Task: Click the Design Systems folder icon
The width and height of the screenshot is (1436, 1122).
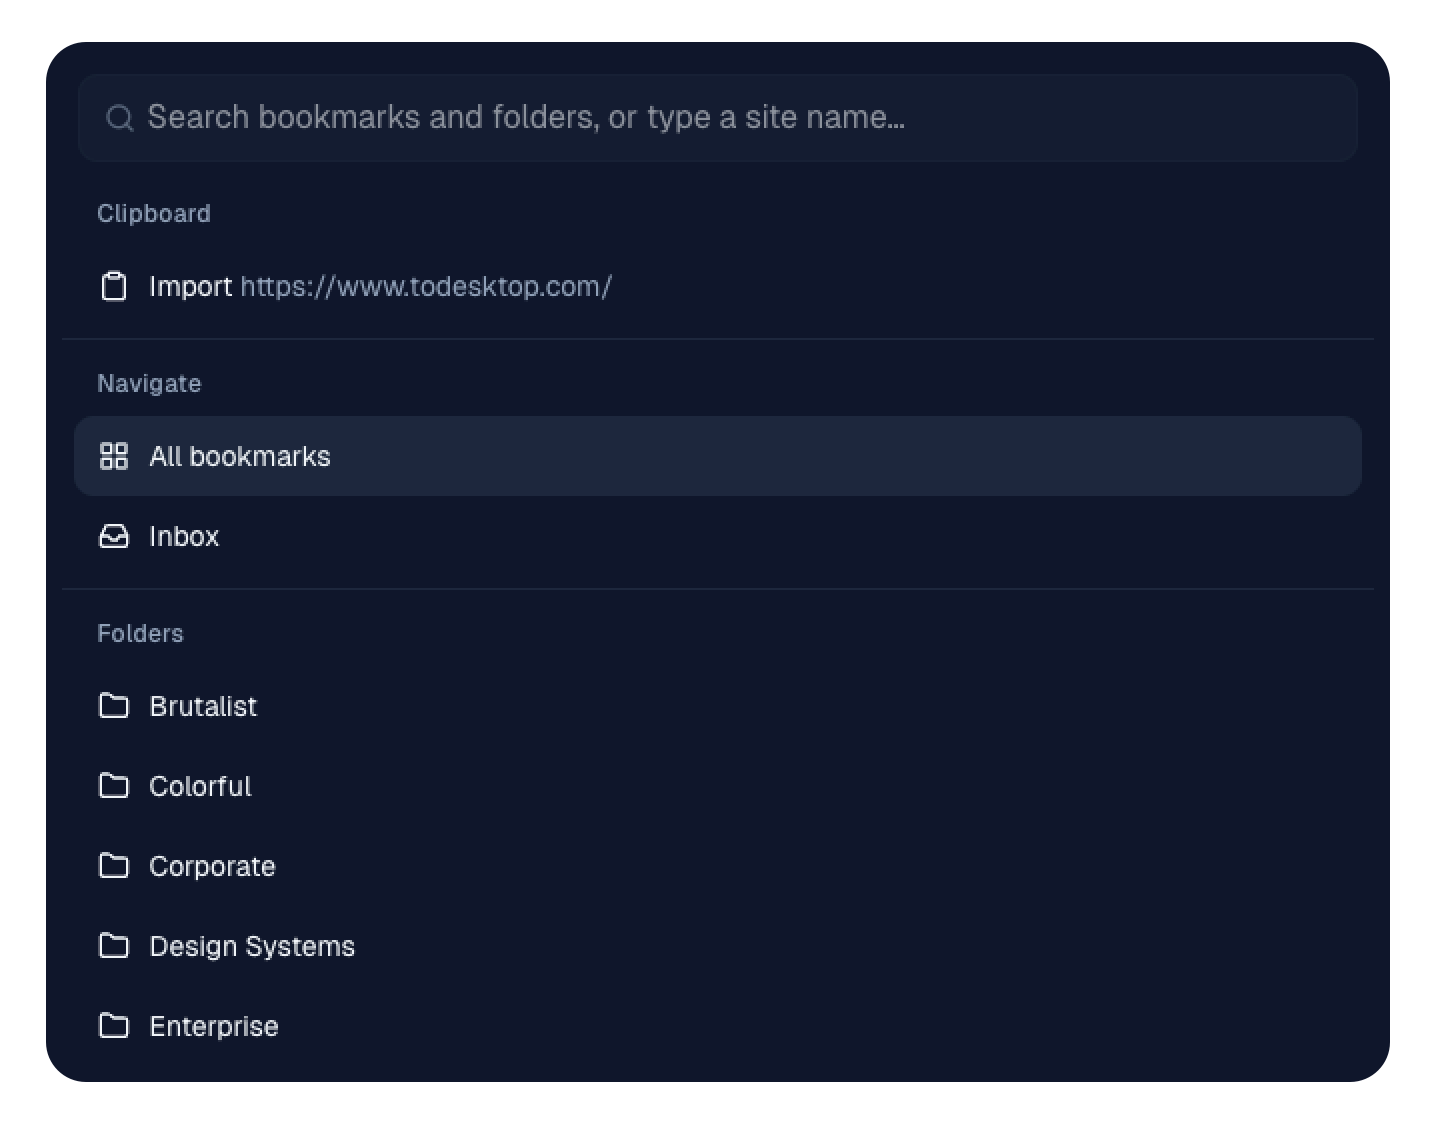Action: (x=114, y=946)
